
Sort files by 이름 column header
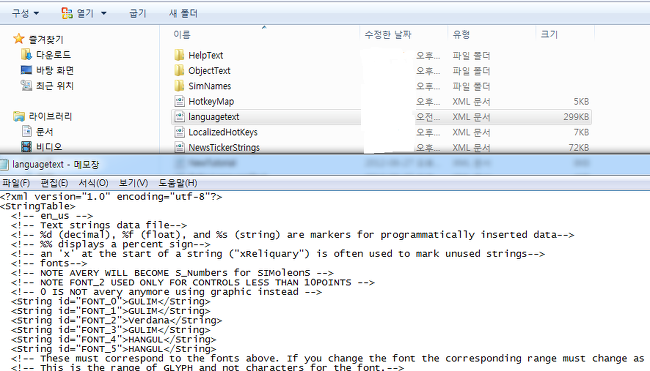(182, 34)
